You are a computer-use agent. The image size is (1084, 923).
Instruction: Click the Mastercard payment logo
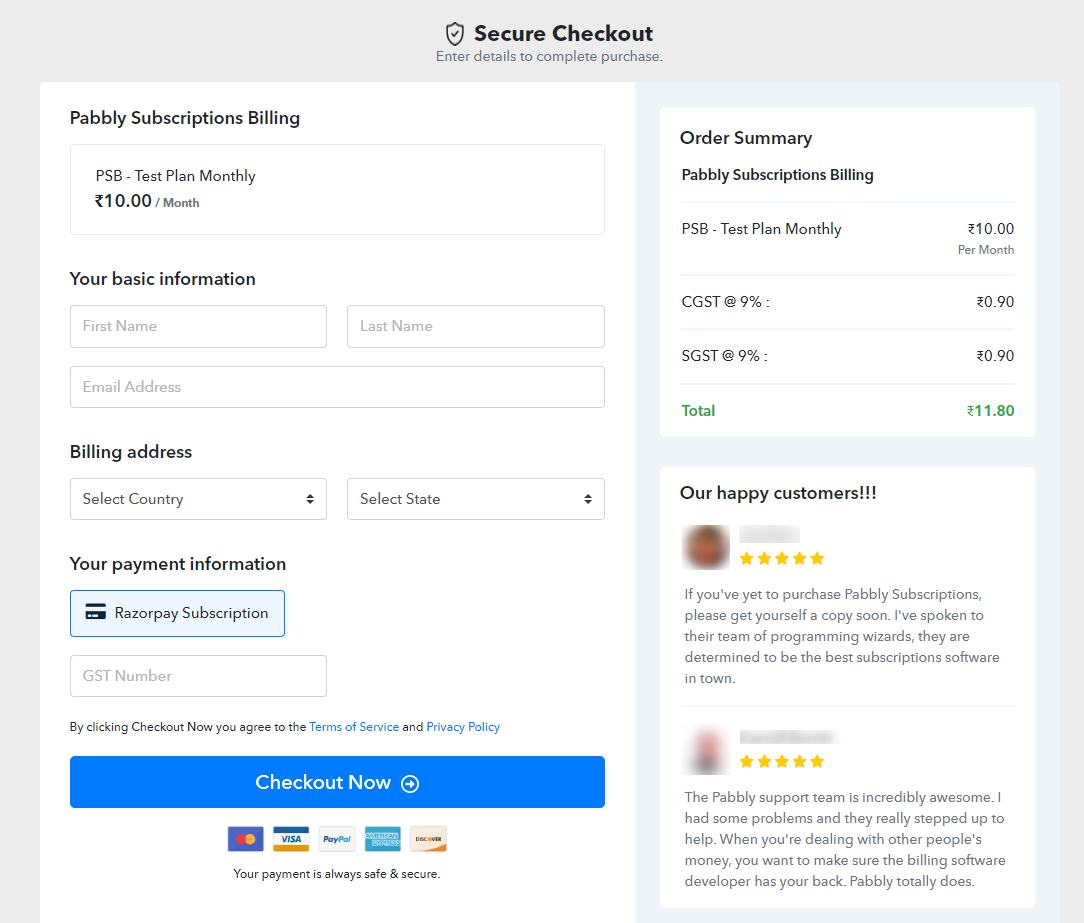pyautogui.click(x=245, y=839)
